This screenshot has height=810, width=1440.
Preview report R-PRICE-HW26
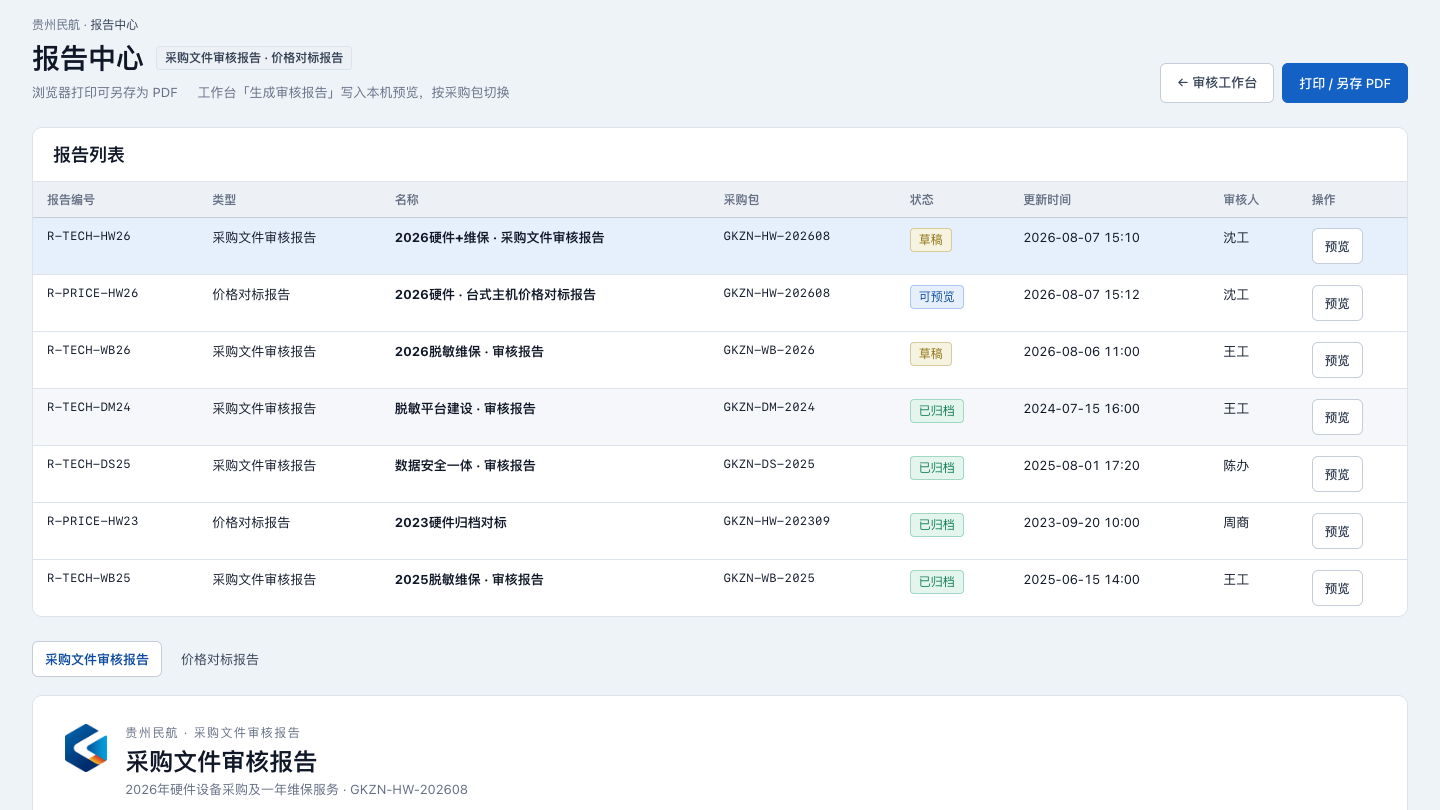(x=1337, y=303)
